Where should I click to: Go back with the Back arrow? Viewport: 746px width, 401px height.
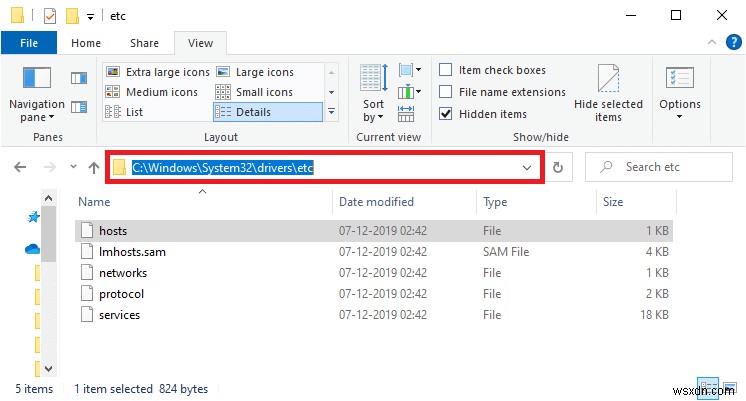tap(20, 167)
